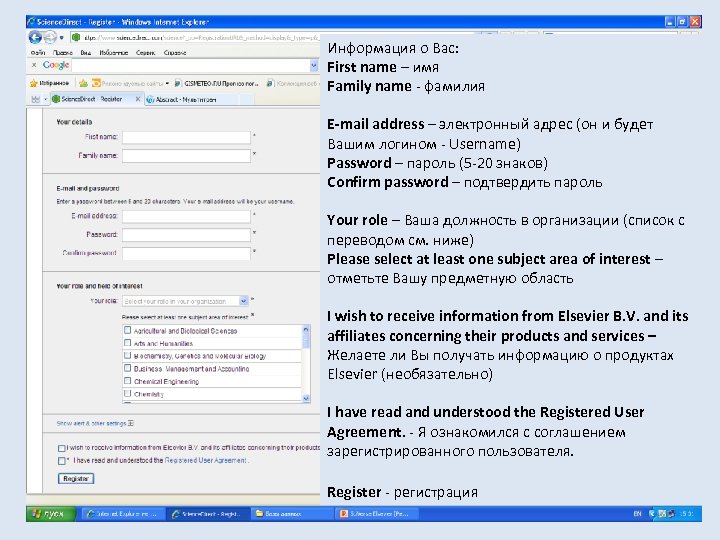
Task: Open the folder window taskbar item
Action: click(291, 514)
